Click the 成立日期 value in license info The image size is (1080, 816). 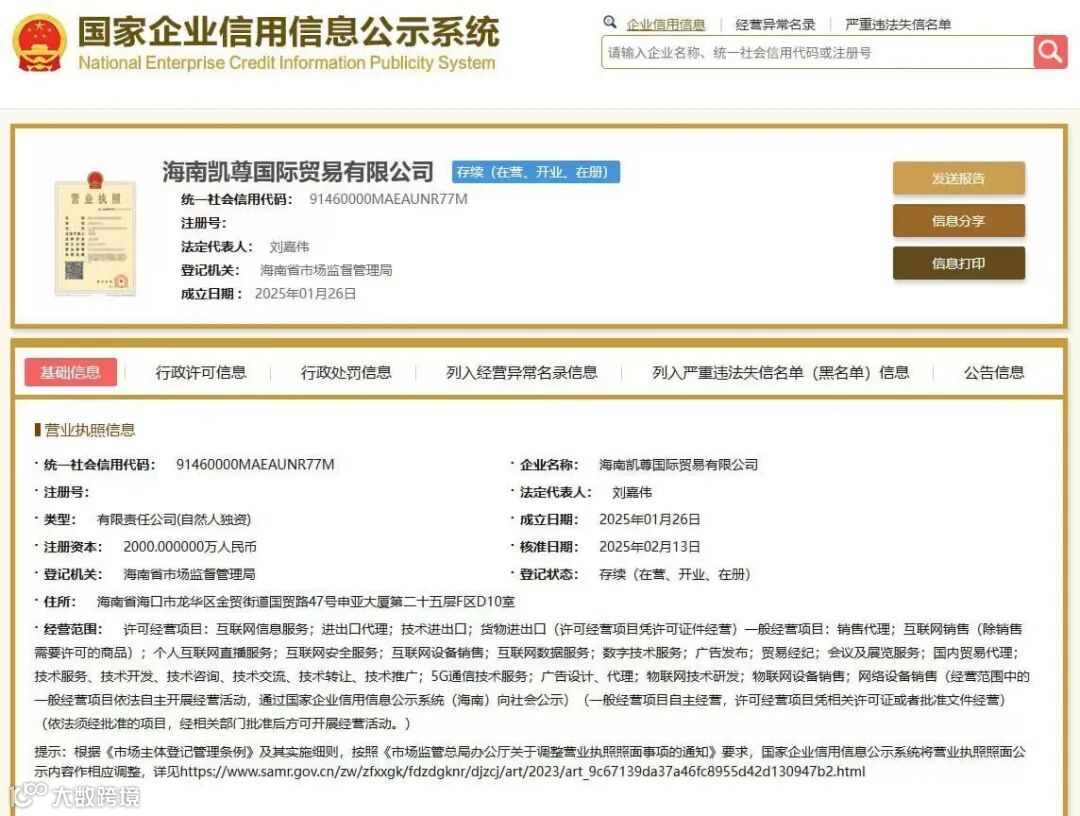pos(650,519)
